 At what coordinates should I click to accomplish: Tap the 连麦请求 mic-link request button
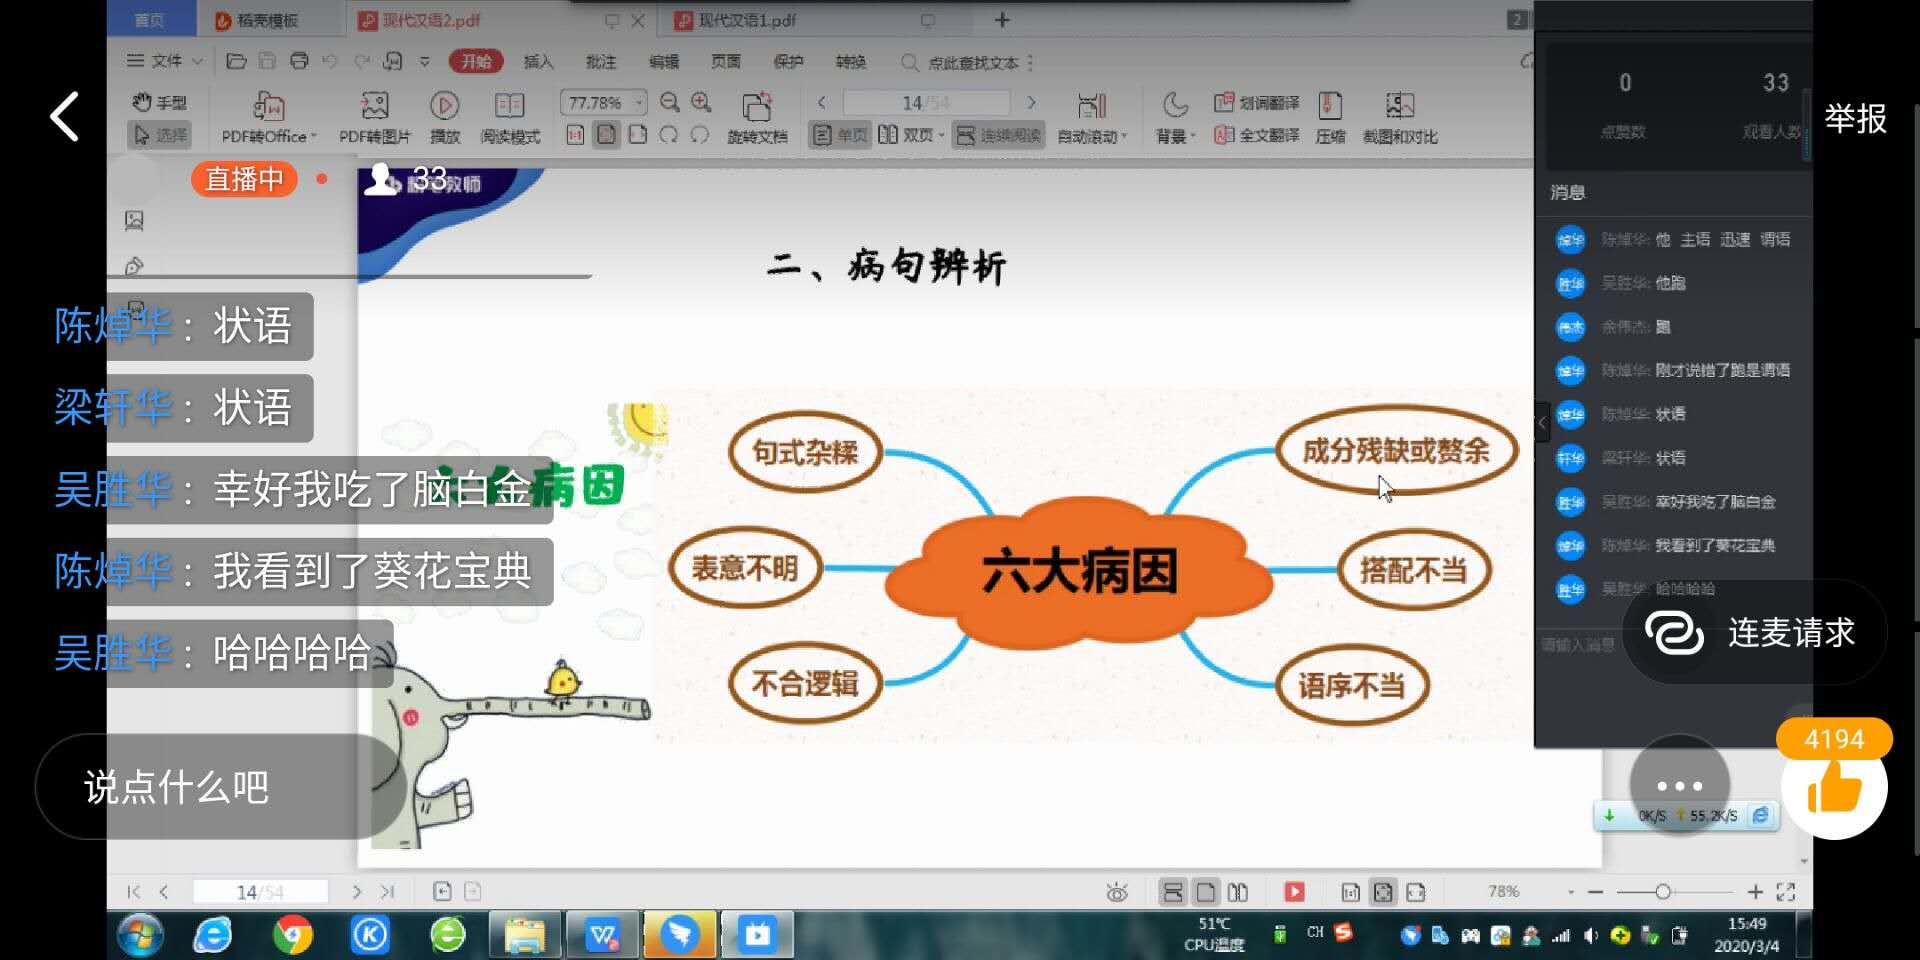(1754, 633)
